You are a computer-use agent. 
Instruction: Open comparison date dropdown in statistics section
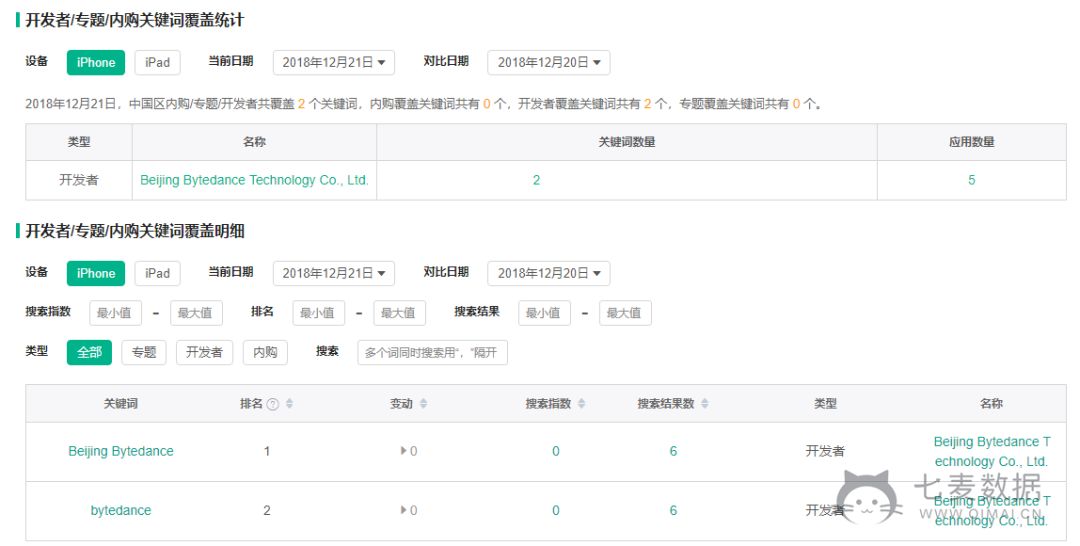pos(548,63)
